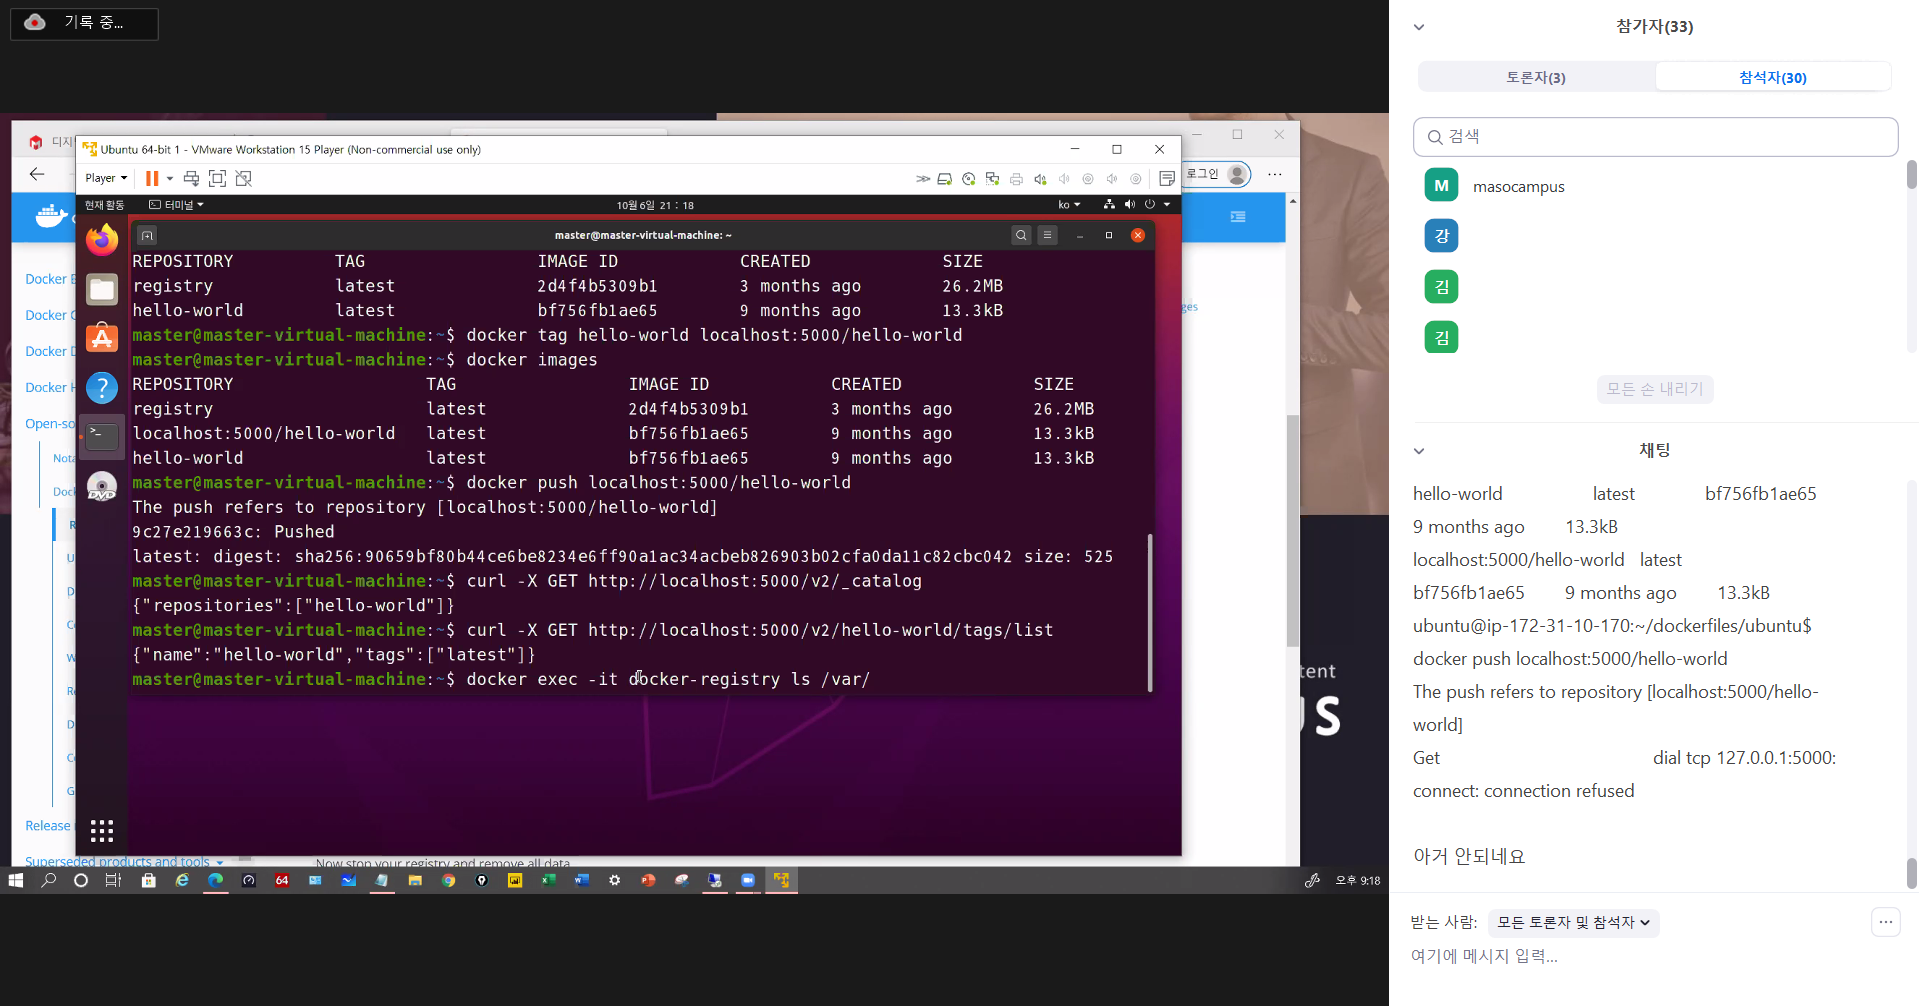Switch to the panelists tab

coord(1536,77)
